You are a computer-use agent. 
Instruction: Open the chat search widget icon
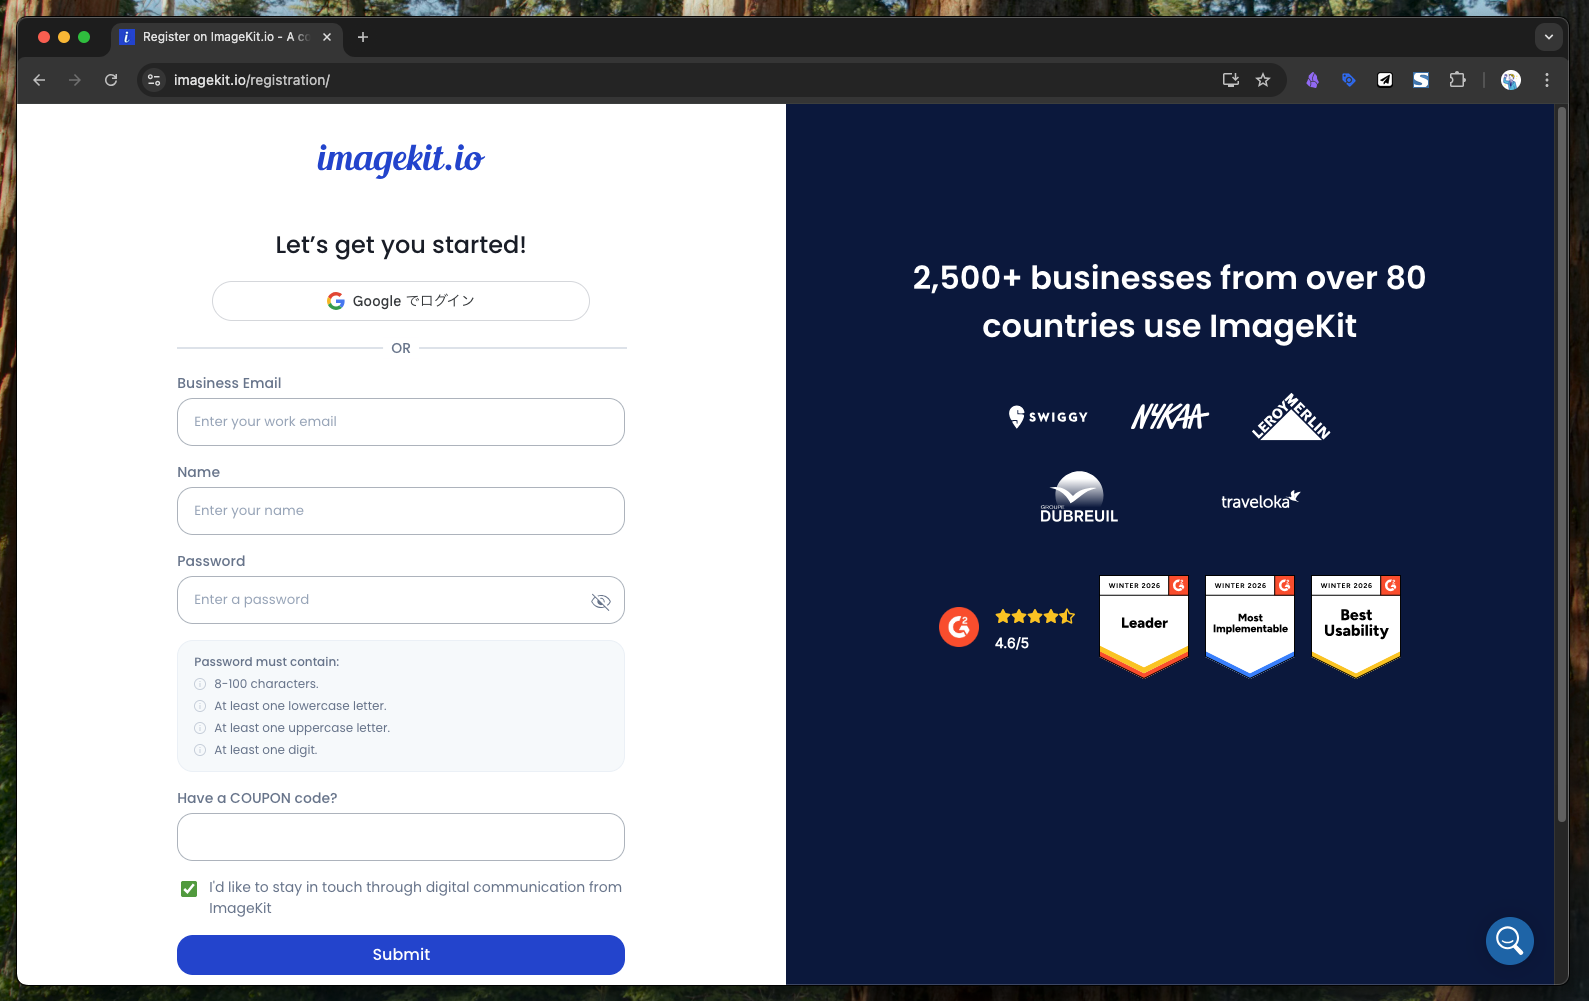point(1509,941)
